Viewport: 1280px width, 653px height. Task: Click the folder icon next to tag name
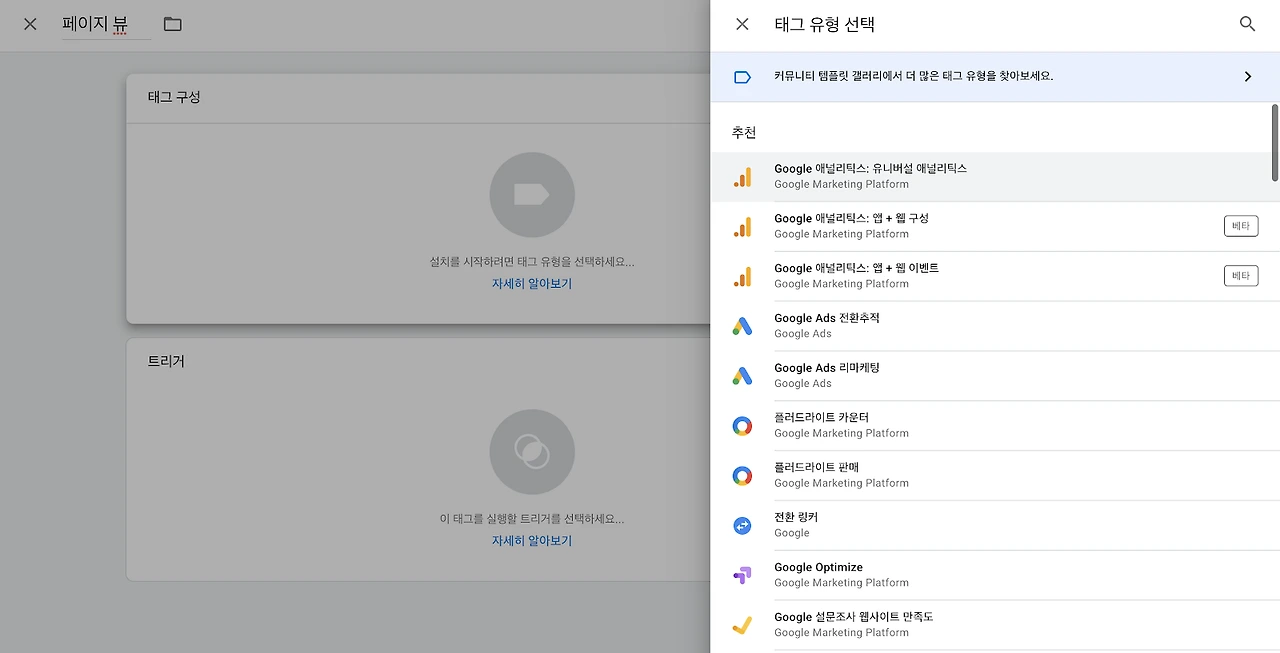pyautogui.click(x=173, y=24)
